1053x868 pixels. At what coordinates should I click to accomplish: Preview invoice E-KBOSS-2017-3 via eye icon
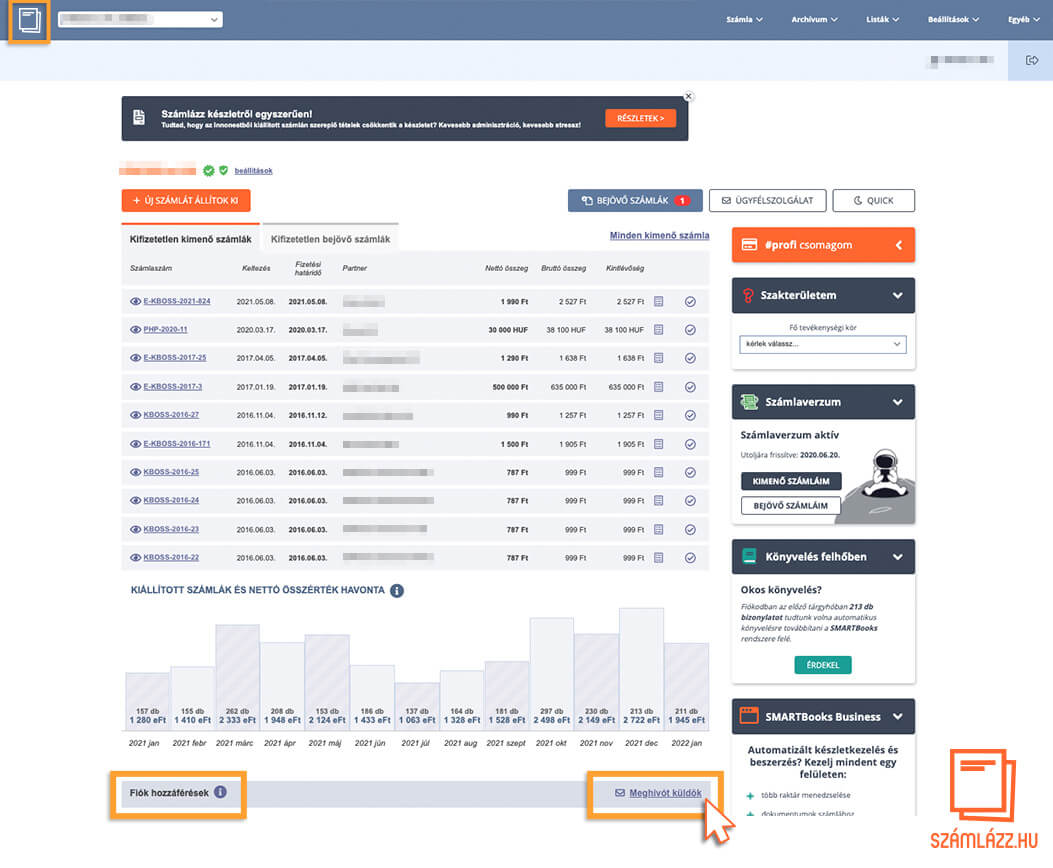click(136, 386)
